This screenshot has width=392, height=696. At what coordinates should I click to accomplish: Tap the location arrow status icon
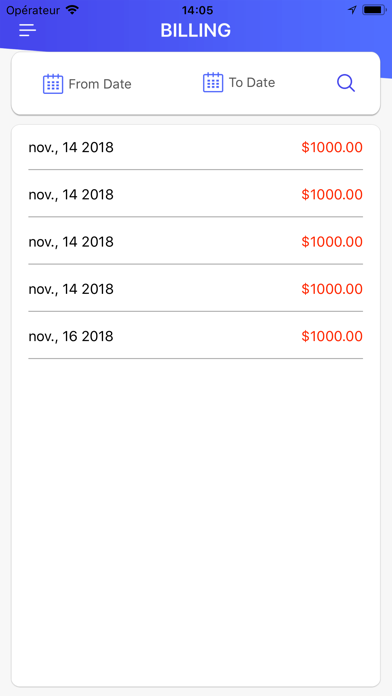click(x=352, y=10)
